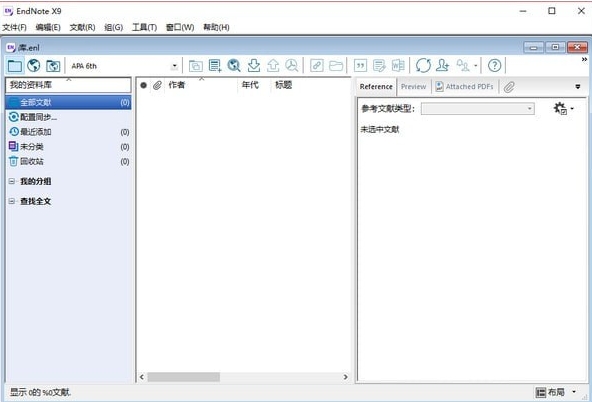592x402 pixels.
Task: Switch to the Attached PDFs tab
Action: [465, 87]
